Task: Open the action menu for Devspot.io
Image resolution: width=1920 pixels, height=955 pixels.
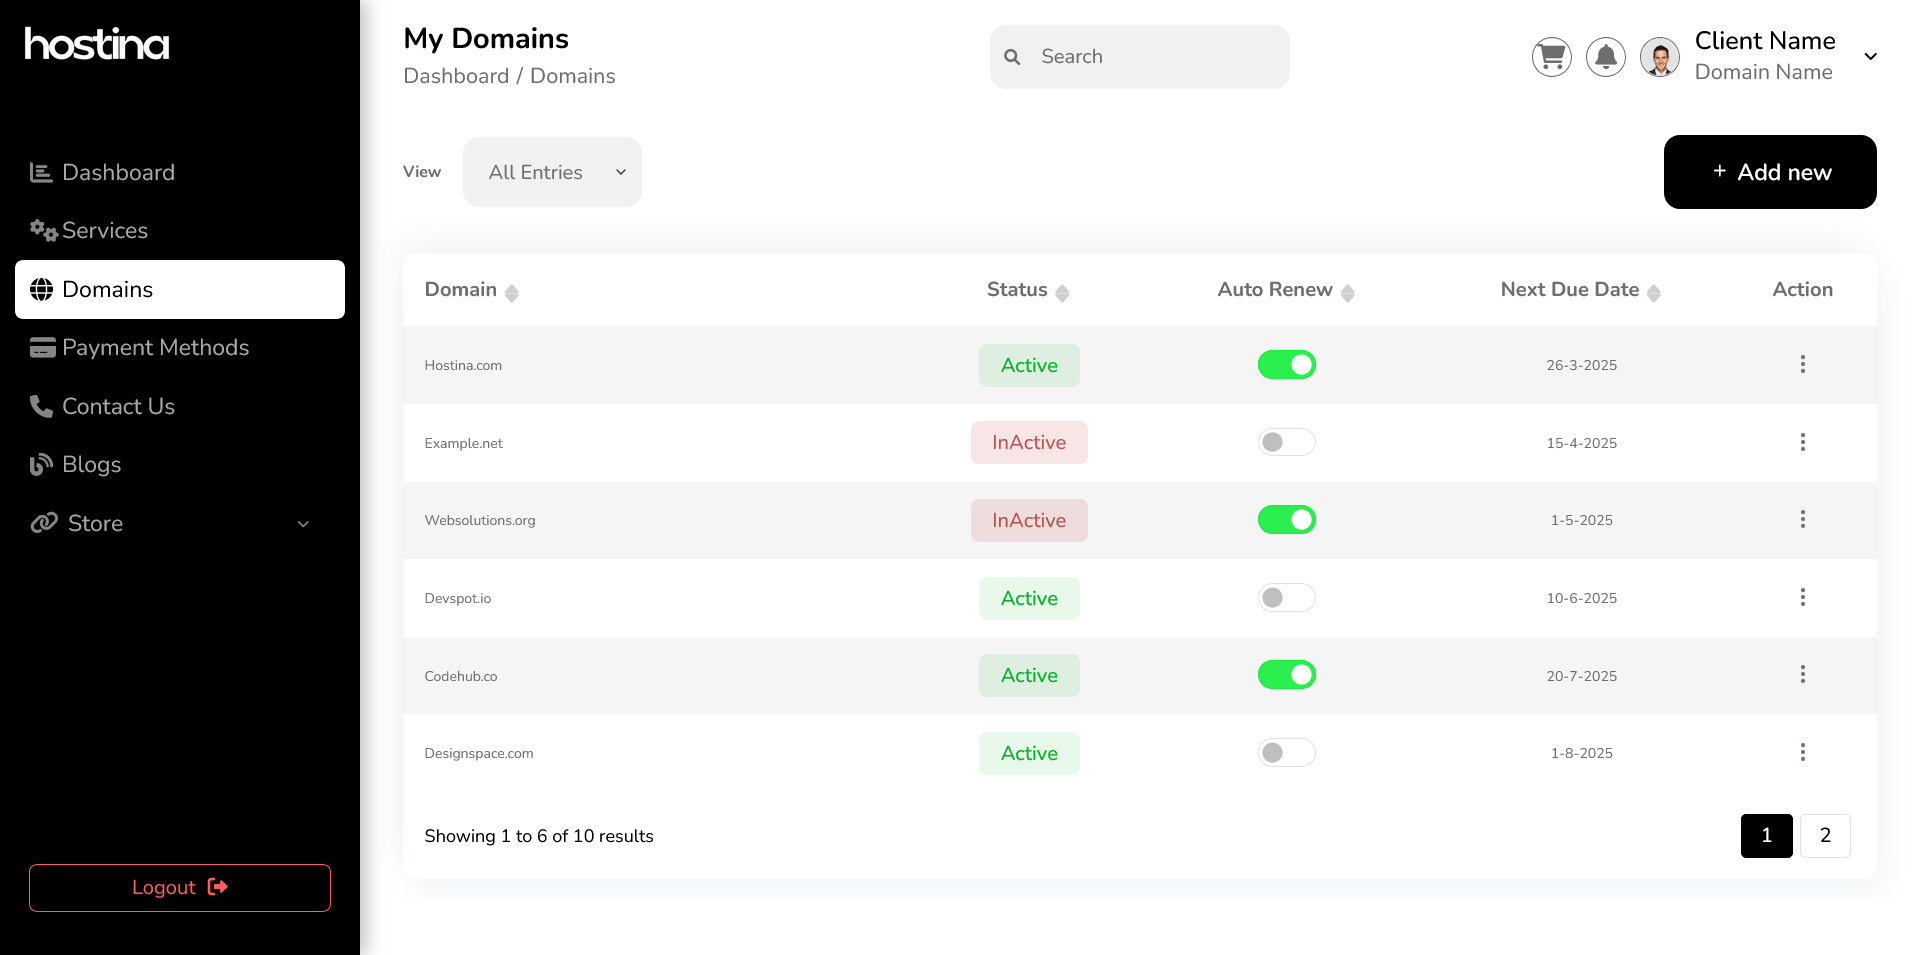Action: click(1802, 597)
